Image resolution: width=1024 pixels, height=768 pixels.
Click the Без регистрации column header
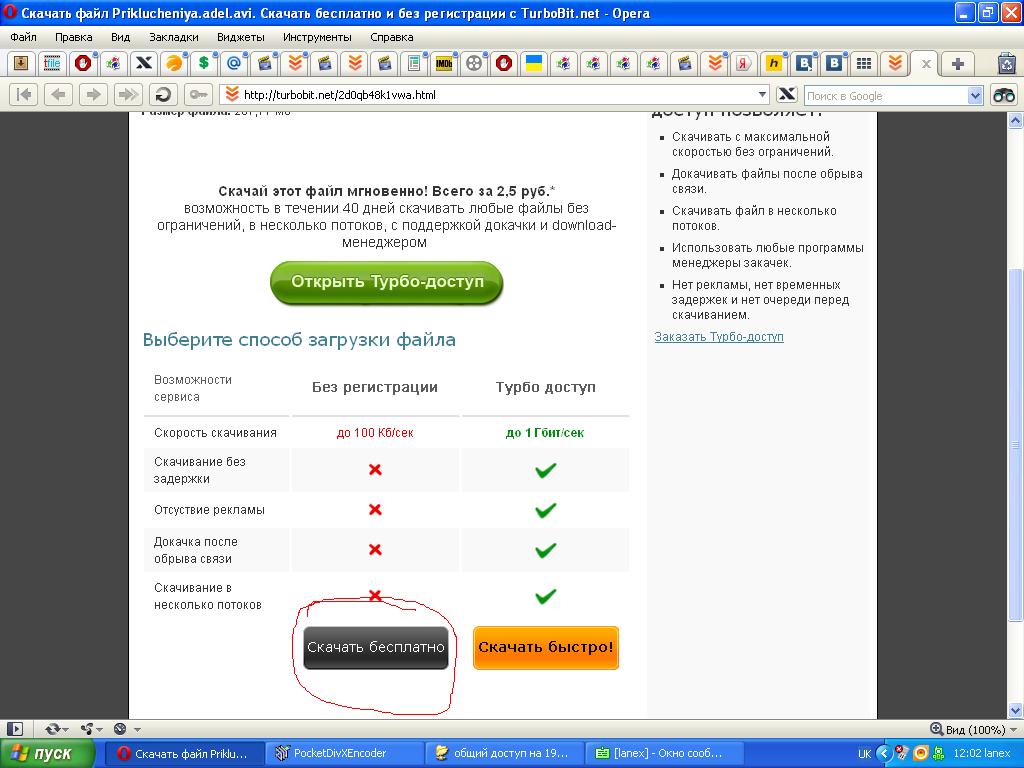(375, 387)
